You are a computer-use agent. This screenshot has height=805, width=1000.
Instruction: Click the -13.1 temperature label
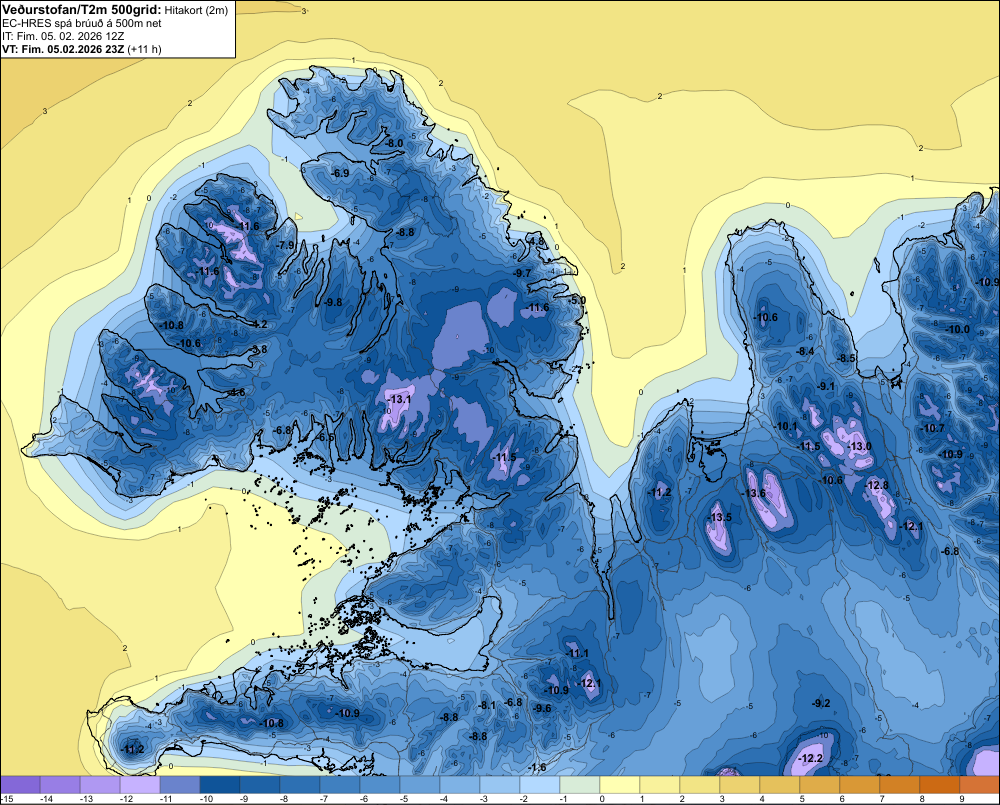[x=399, y=399]
